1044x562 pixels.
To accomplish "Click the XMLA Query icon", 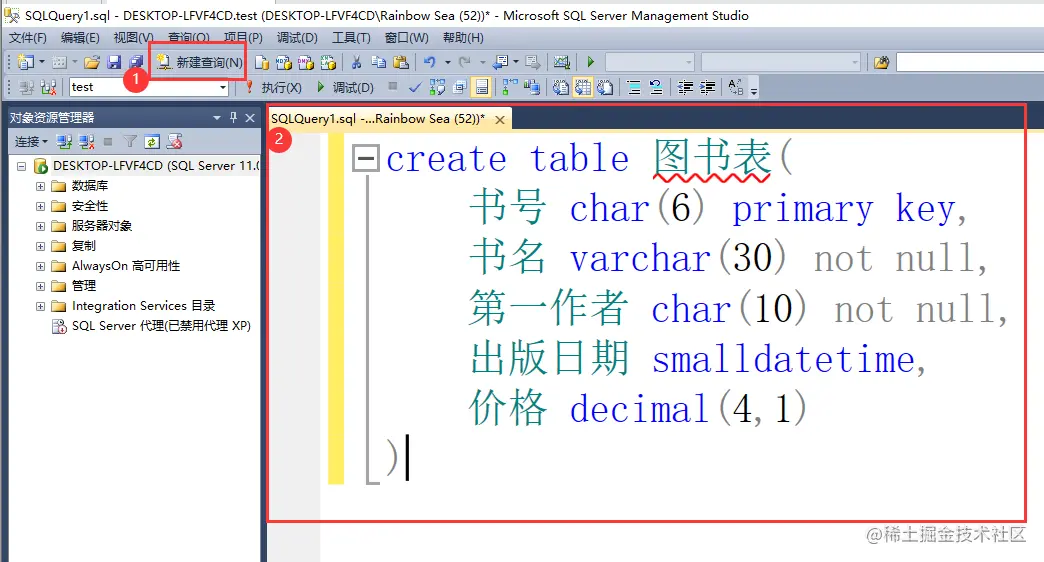I will 328,62.
